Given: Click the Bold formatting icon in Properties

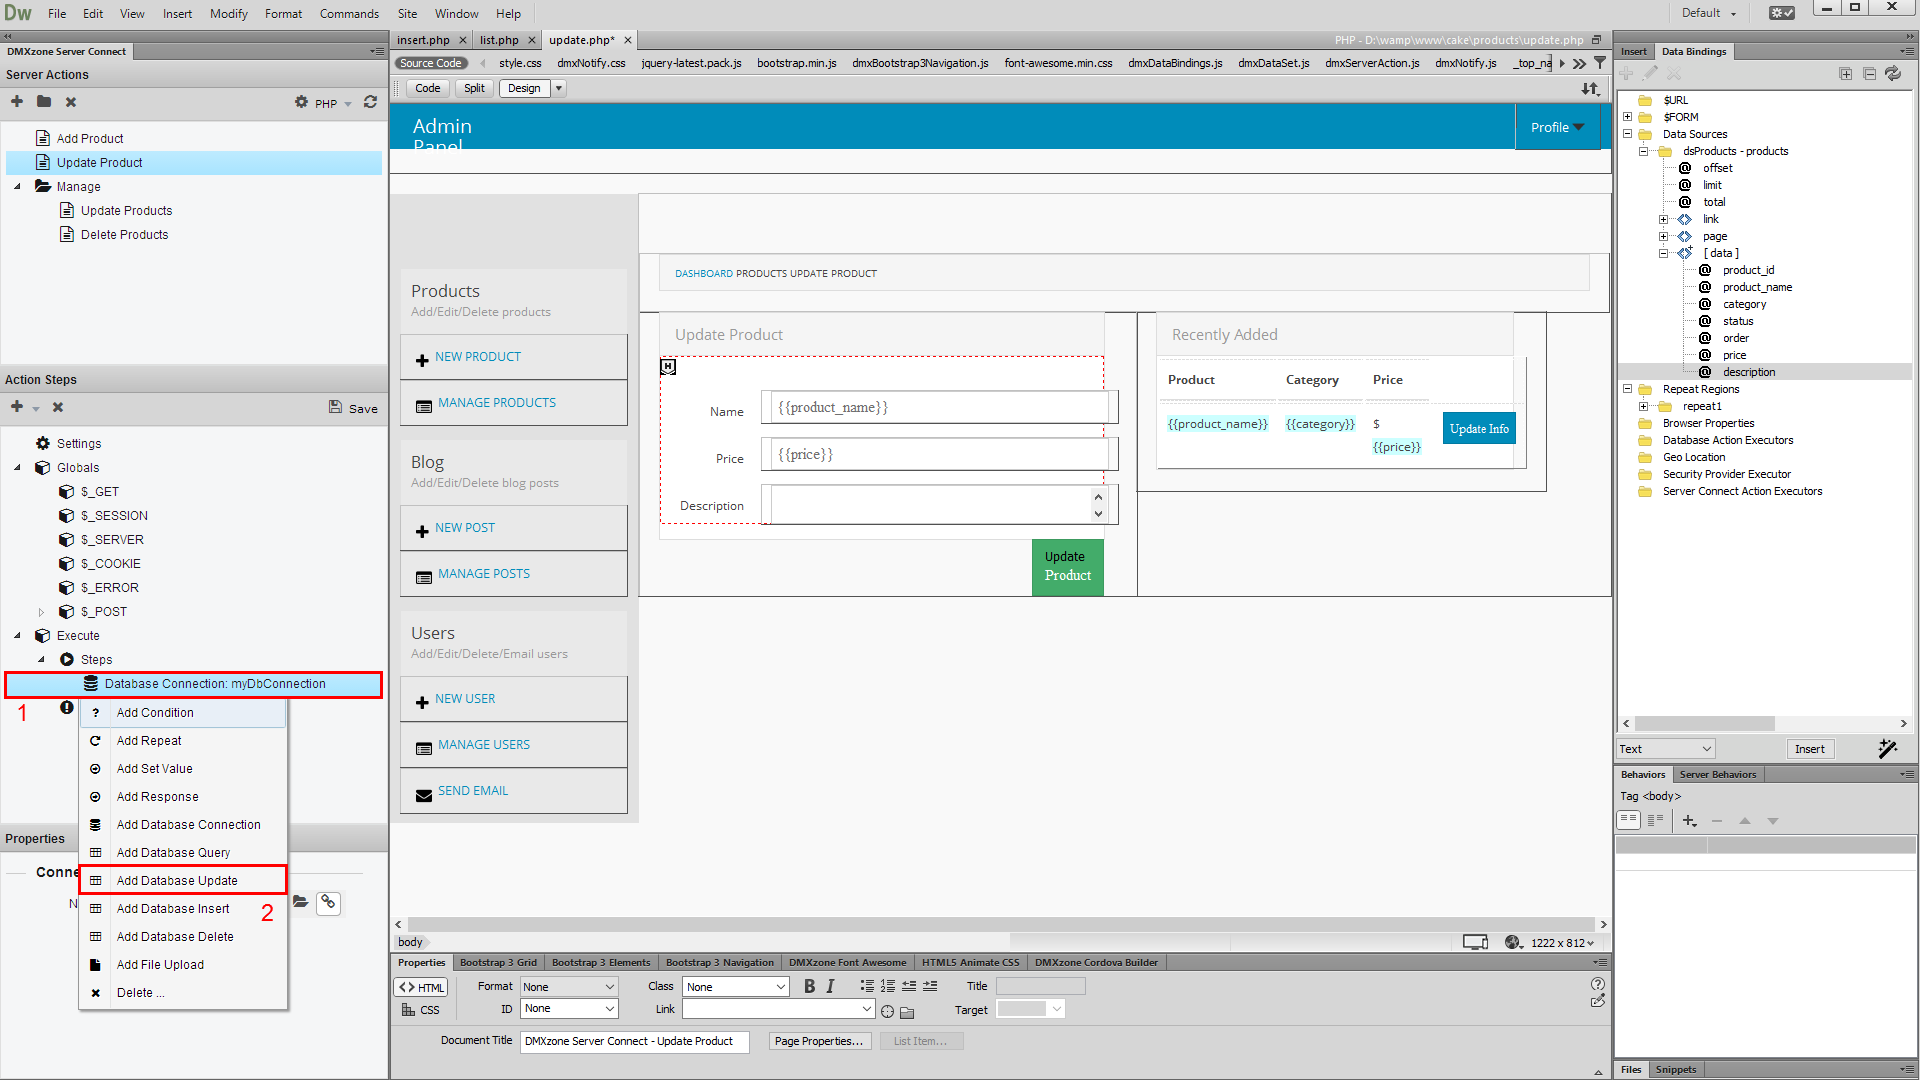Looking at the screenshot, I should click(x=809, y=986).
